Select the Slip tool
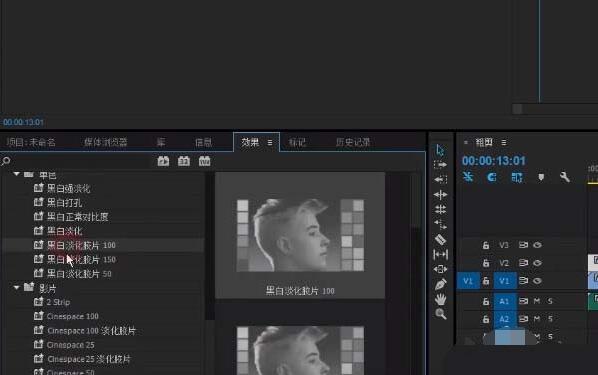598x375 pixels. tap(440, 254)
